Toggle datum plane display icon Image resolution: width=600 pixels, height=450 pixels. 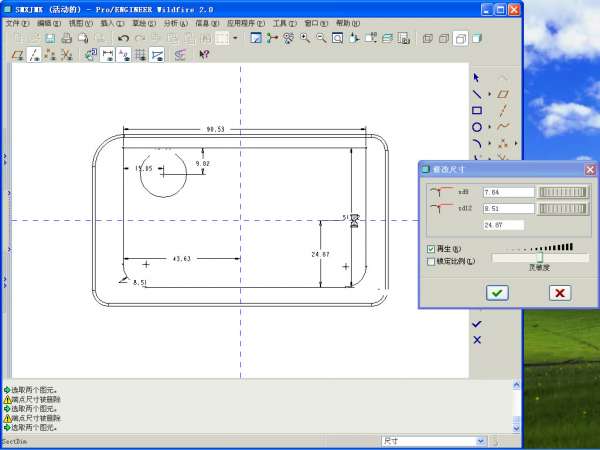coord(18,55)
